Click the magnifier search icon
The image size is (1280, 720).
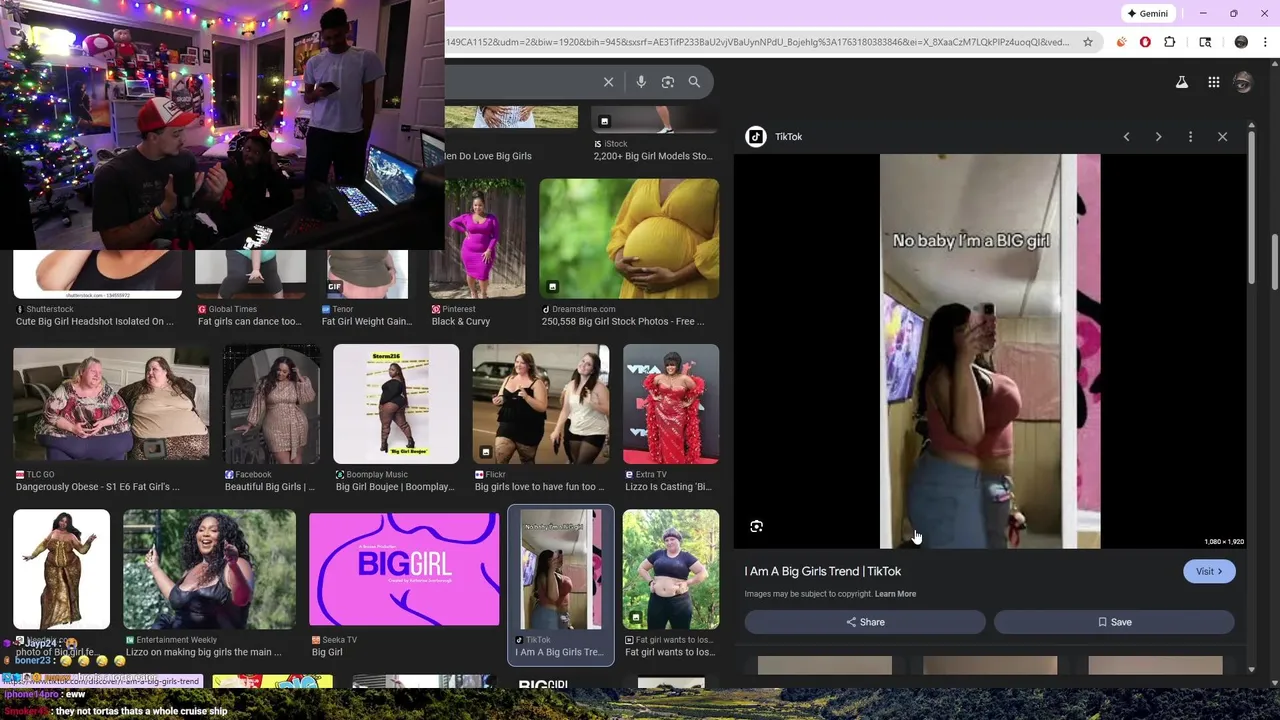coord(694,82)
